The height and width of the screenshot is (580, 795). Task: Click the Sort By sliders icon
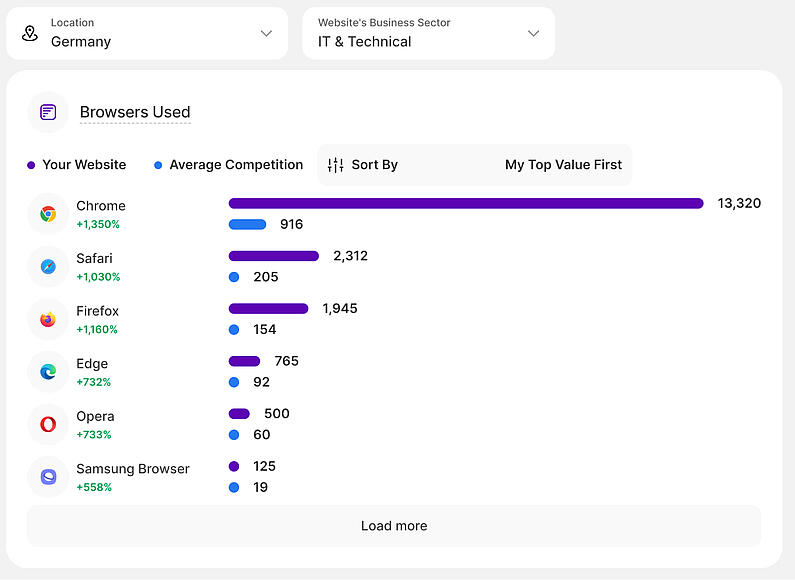pos(336,165)
